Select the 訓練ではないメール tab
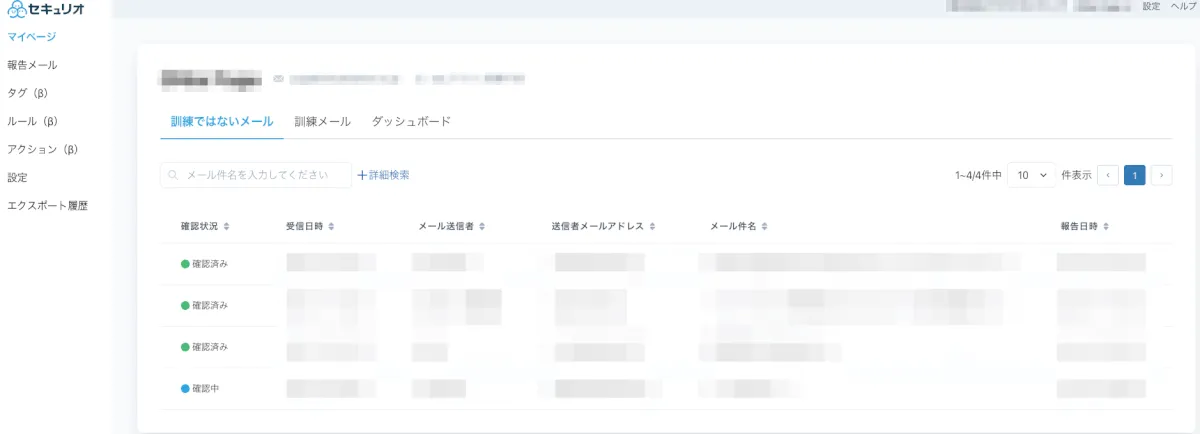 [x=222, y=121]
